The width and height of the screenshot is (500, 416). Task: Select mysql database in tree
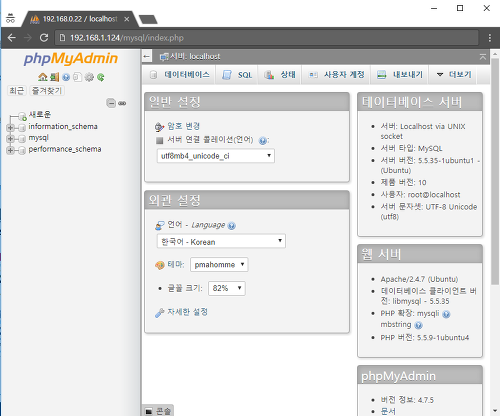pyautogui.click(x=38, y=138)
